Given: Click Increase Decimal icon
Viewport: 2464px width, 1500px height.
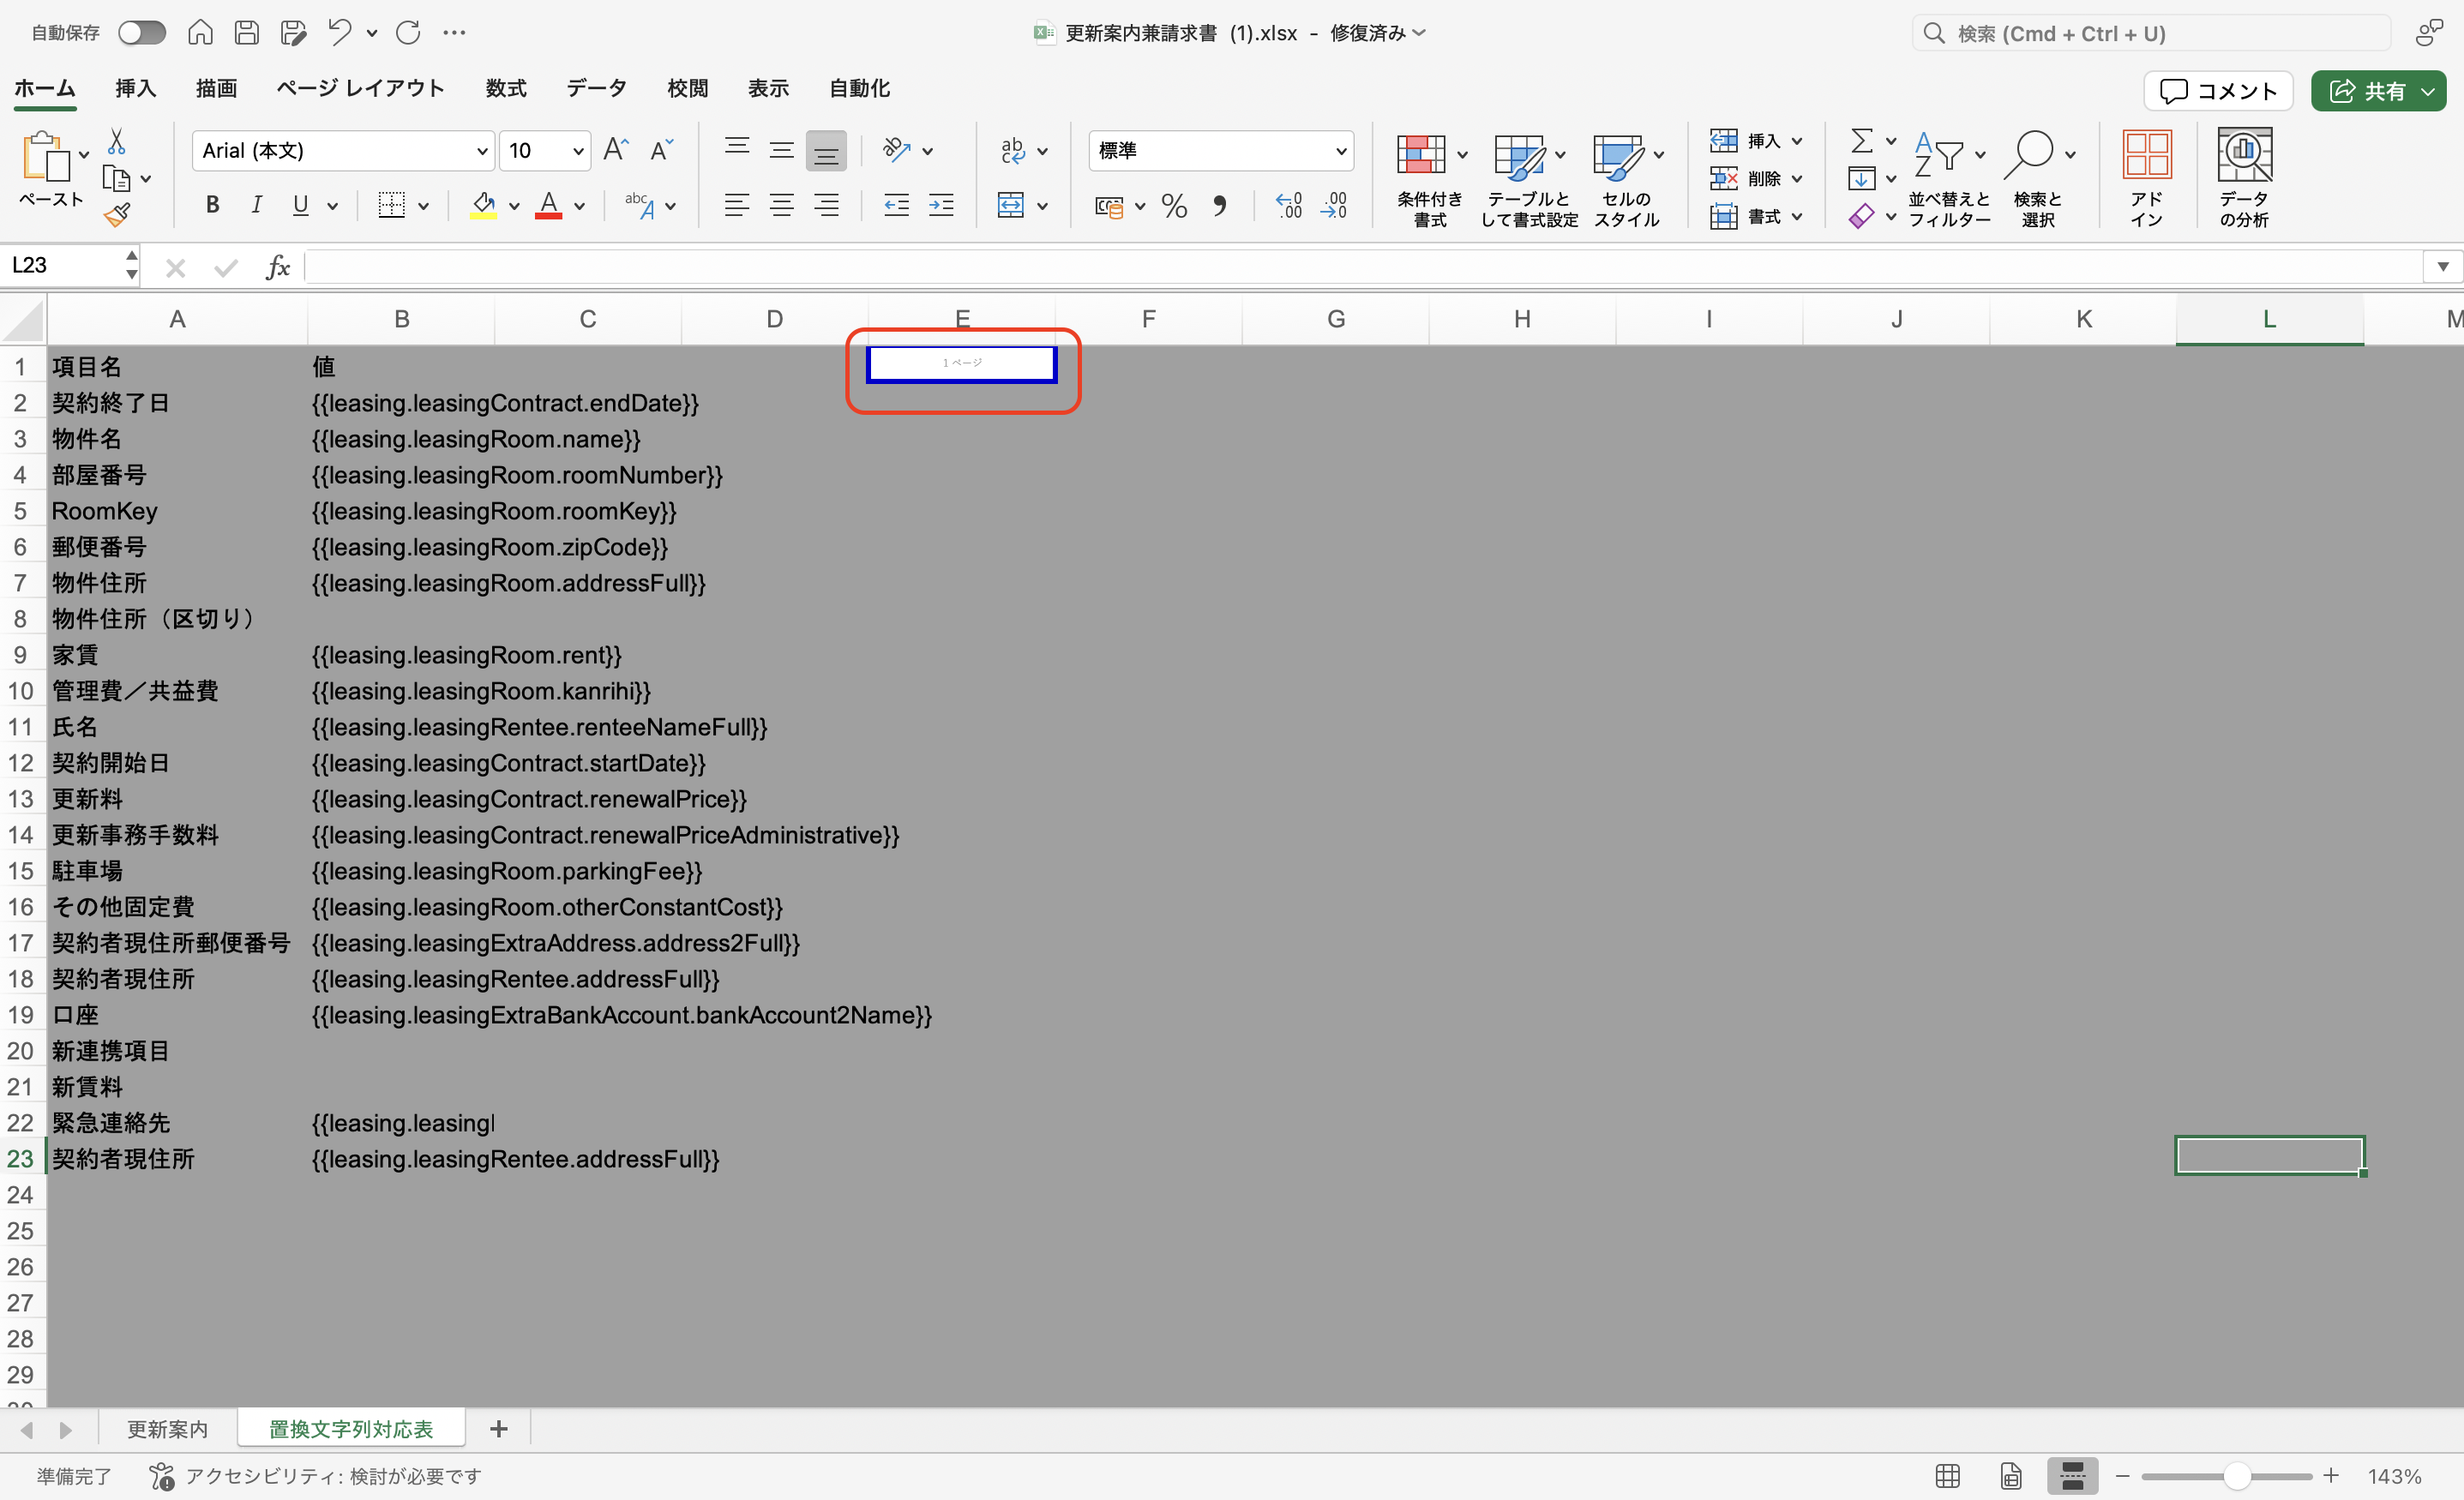Looking at the screenshot, I should pos(1290,206).
